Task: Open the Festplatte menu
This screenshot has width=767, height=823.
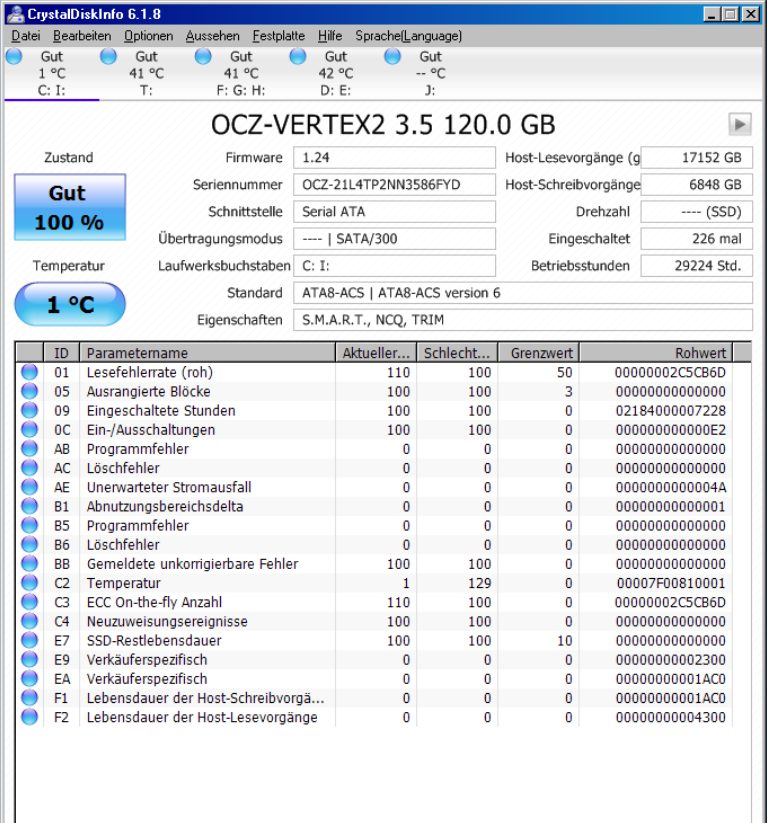Action: tap(279, 36)
